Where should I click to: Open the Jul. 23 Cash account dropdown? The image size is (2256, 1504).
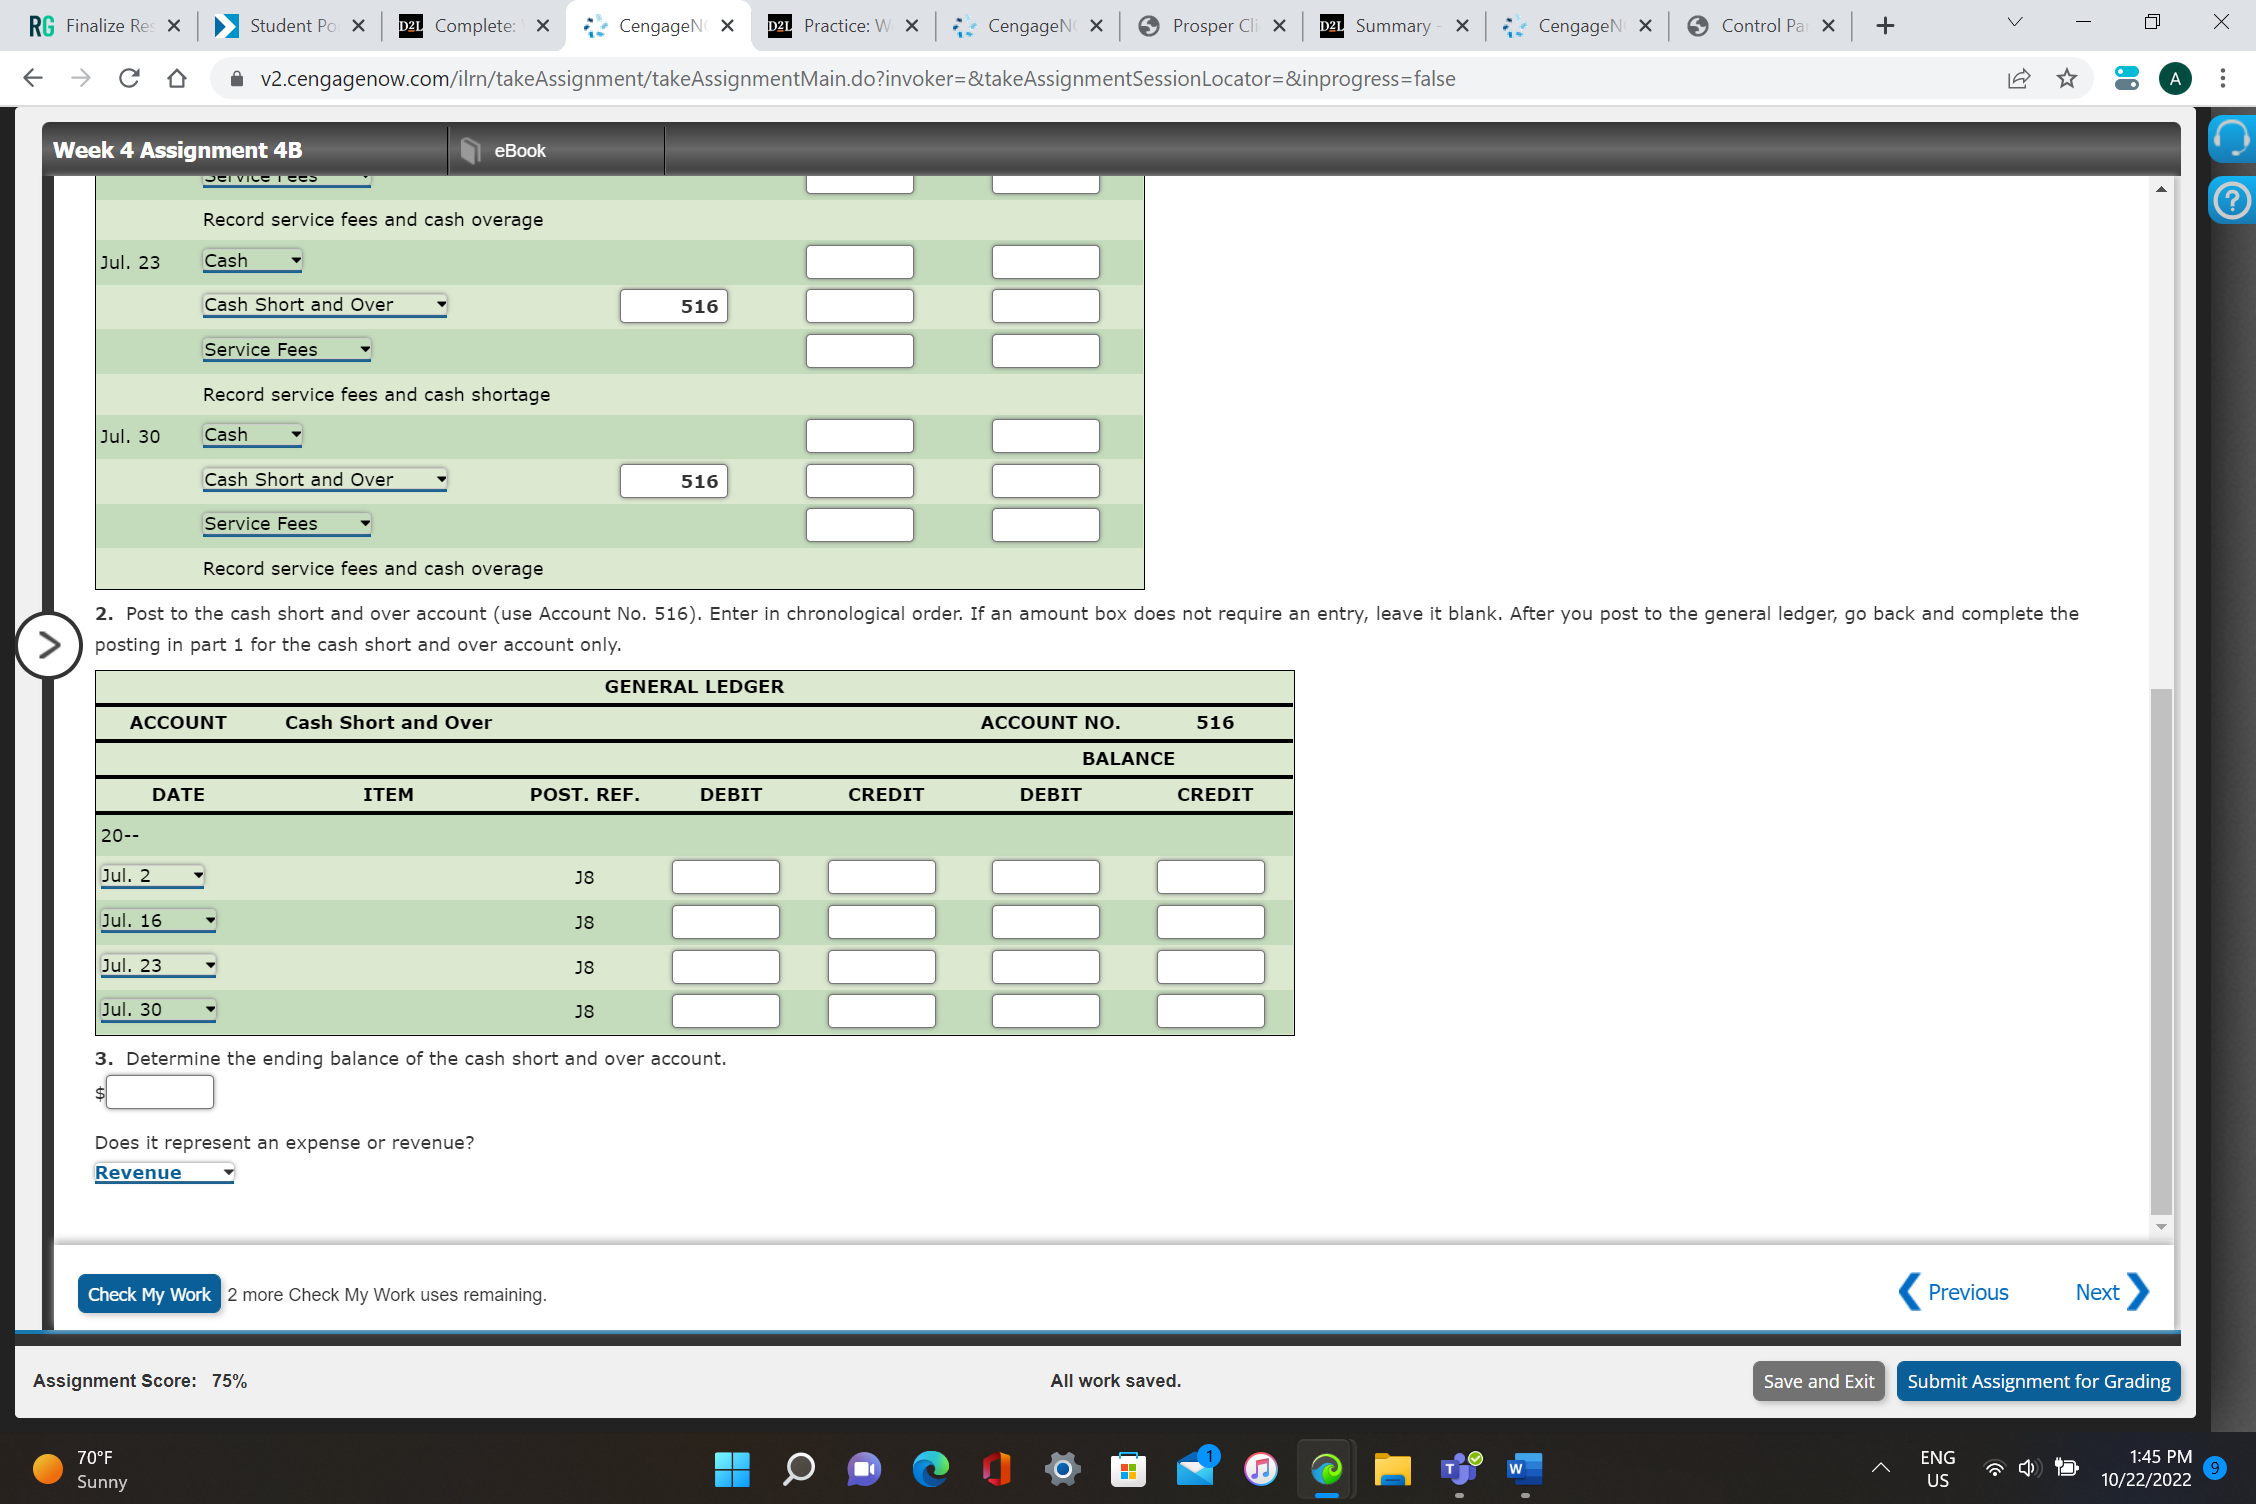coord(251,260)
